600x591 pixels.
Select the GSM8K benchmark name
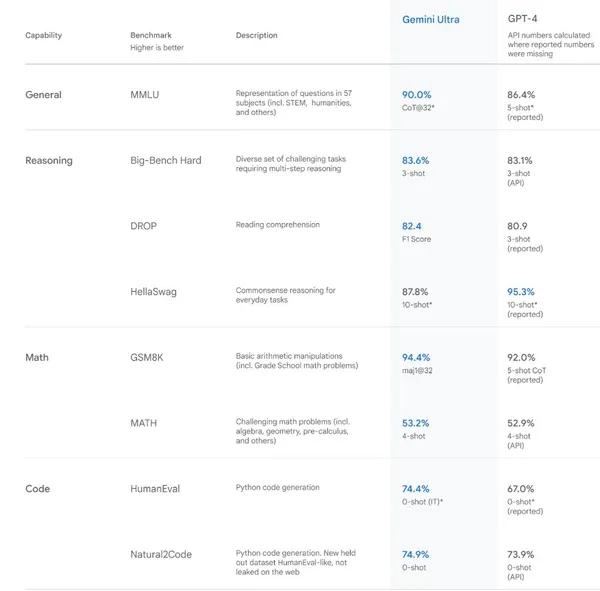pyautogui.click(x=147, y=358)
